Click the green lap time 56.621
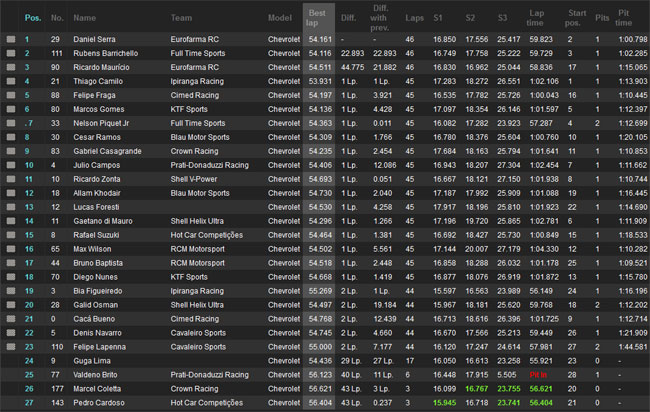The height and width of the screenshot is (412, 650). [x=541, y=389]
